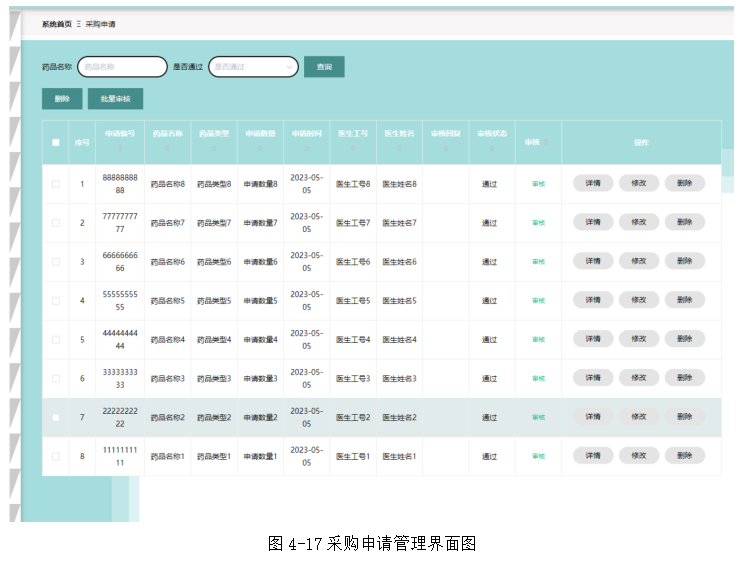Select the 医生姓名5 cell
This screenshot has height=564, width=752.
click(x=400, y=301)
